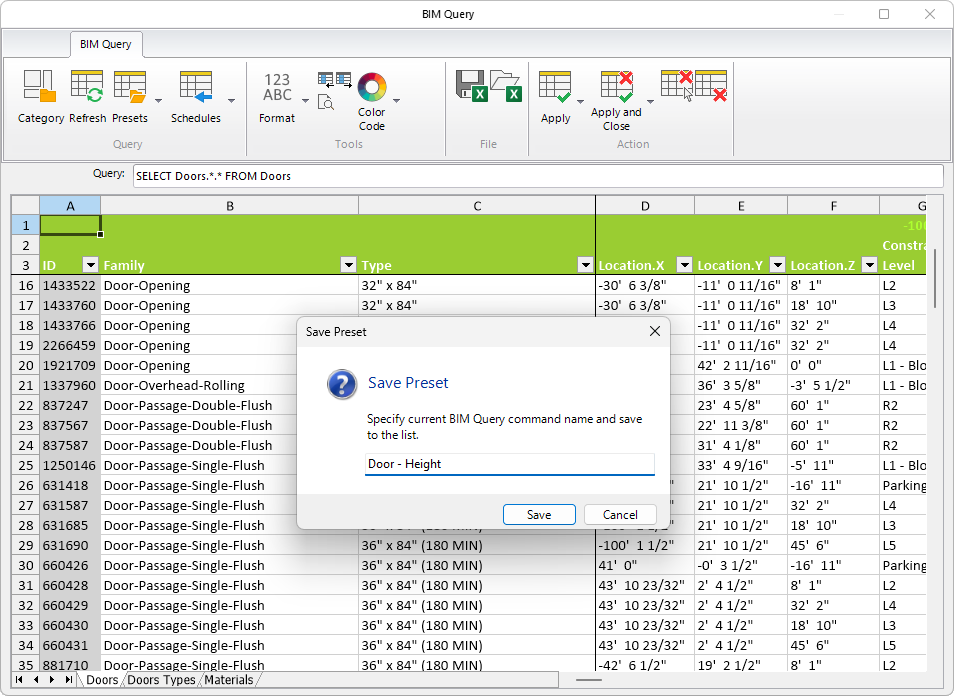Click the preview search tool icon
Image resolution: width=954 pixels, height=696 pixels.
[x=325, y=102]
